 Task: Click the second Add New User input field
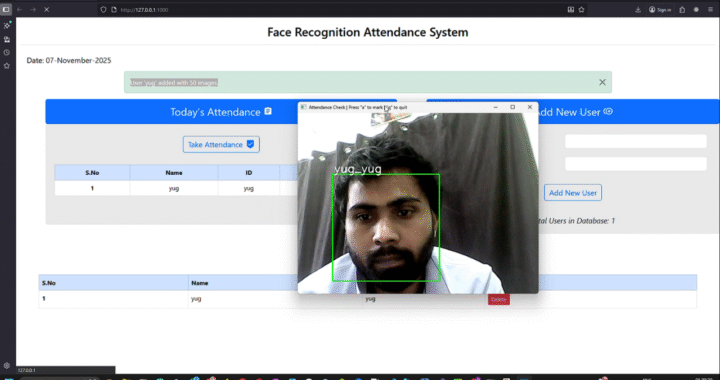[x=636, y=164]
